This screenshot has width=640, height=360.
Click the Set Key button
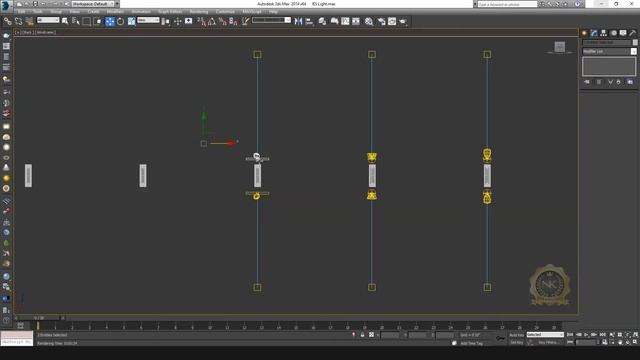(x=516, y=342)
